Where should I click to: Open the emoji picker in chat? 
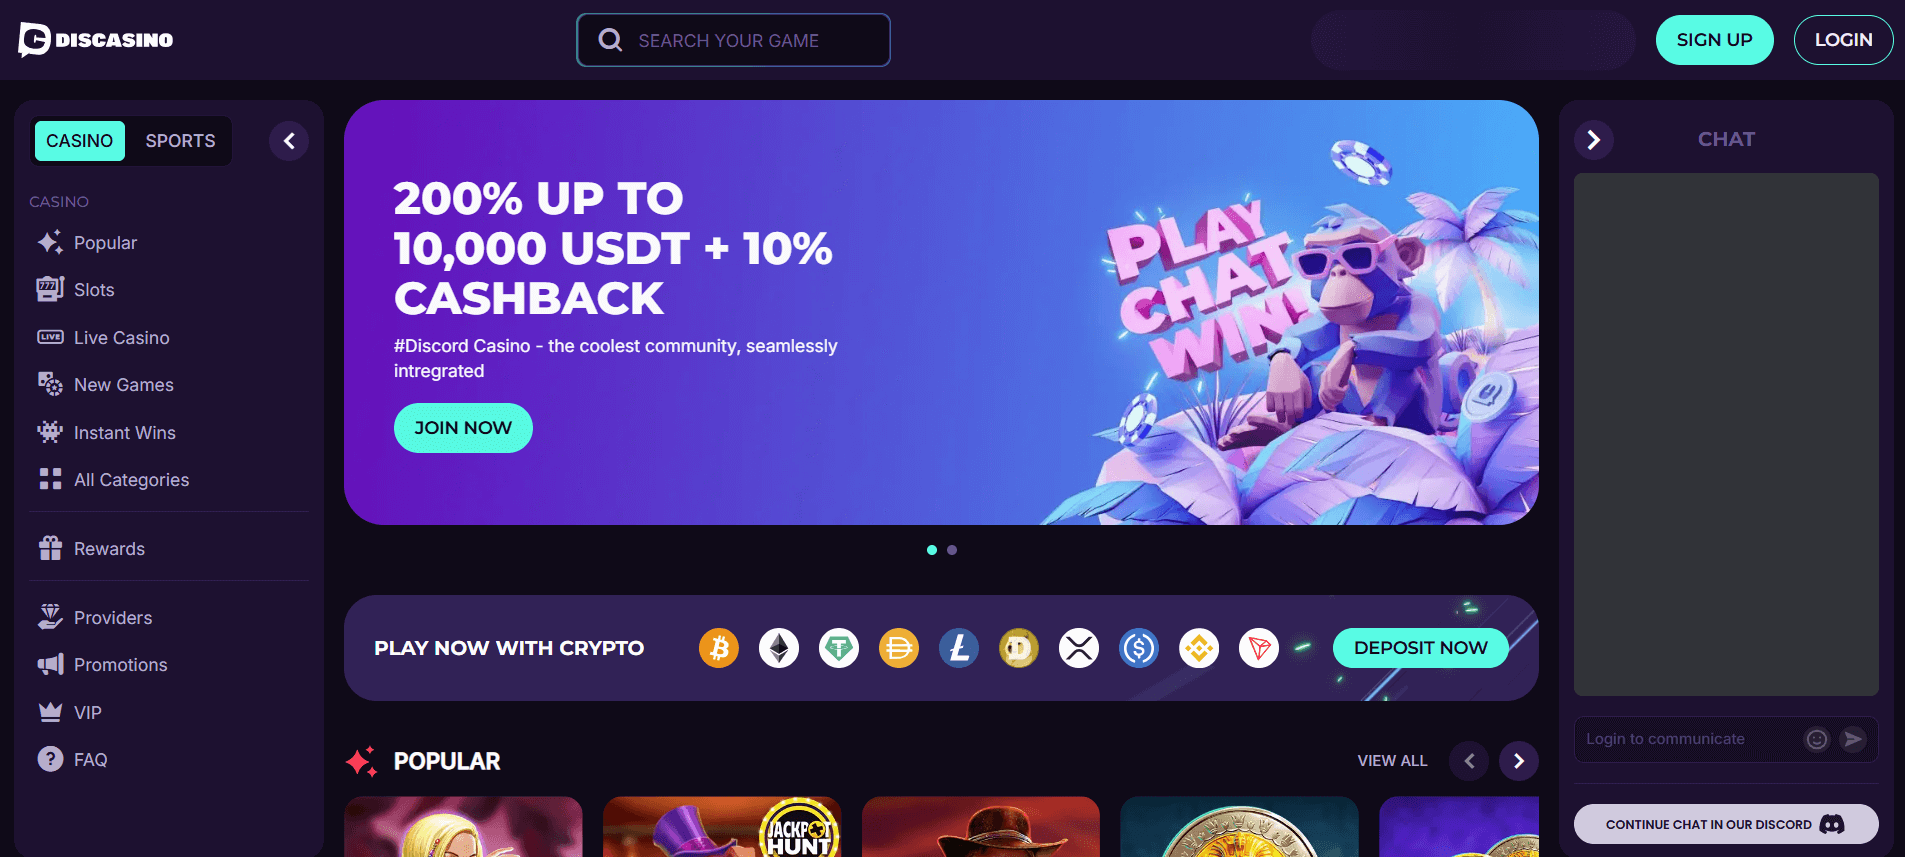point(1817,739)
